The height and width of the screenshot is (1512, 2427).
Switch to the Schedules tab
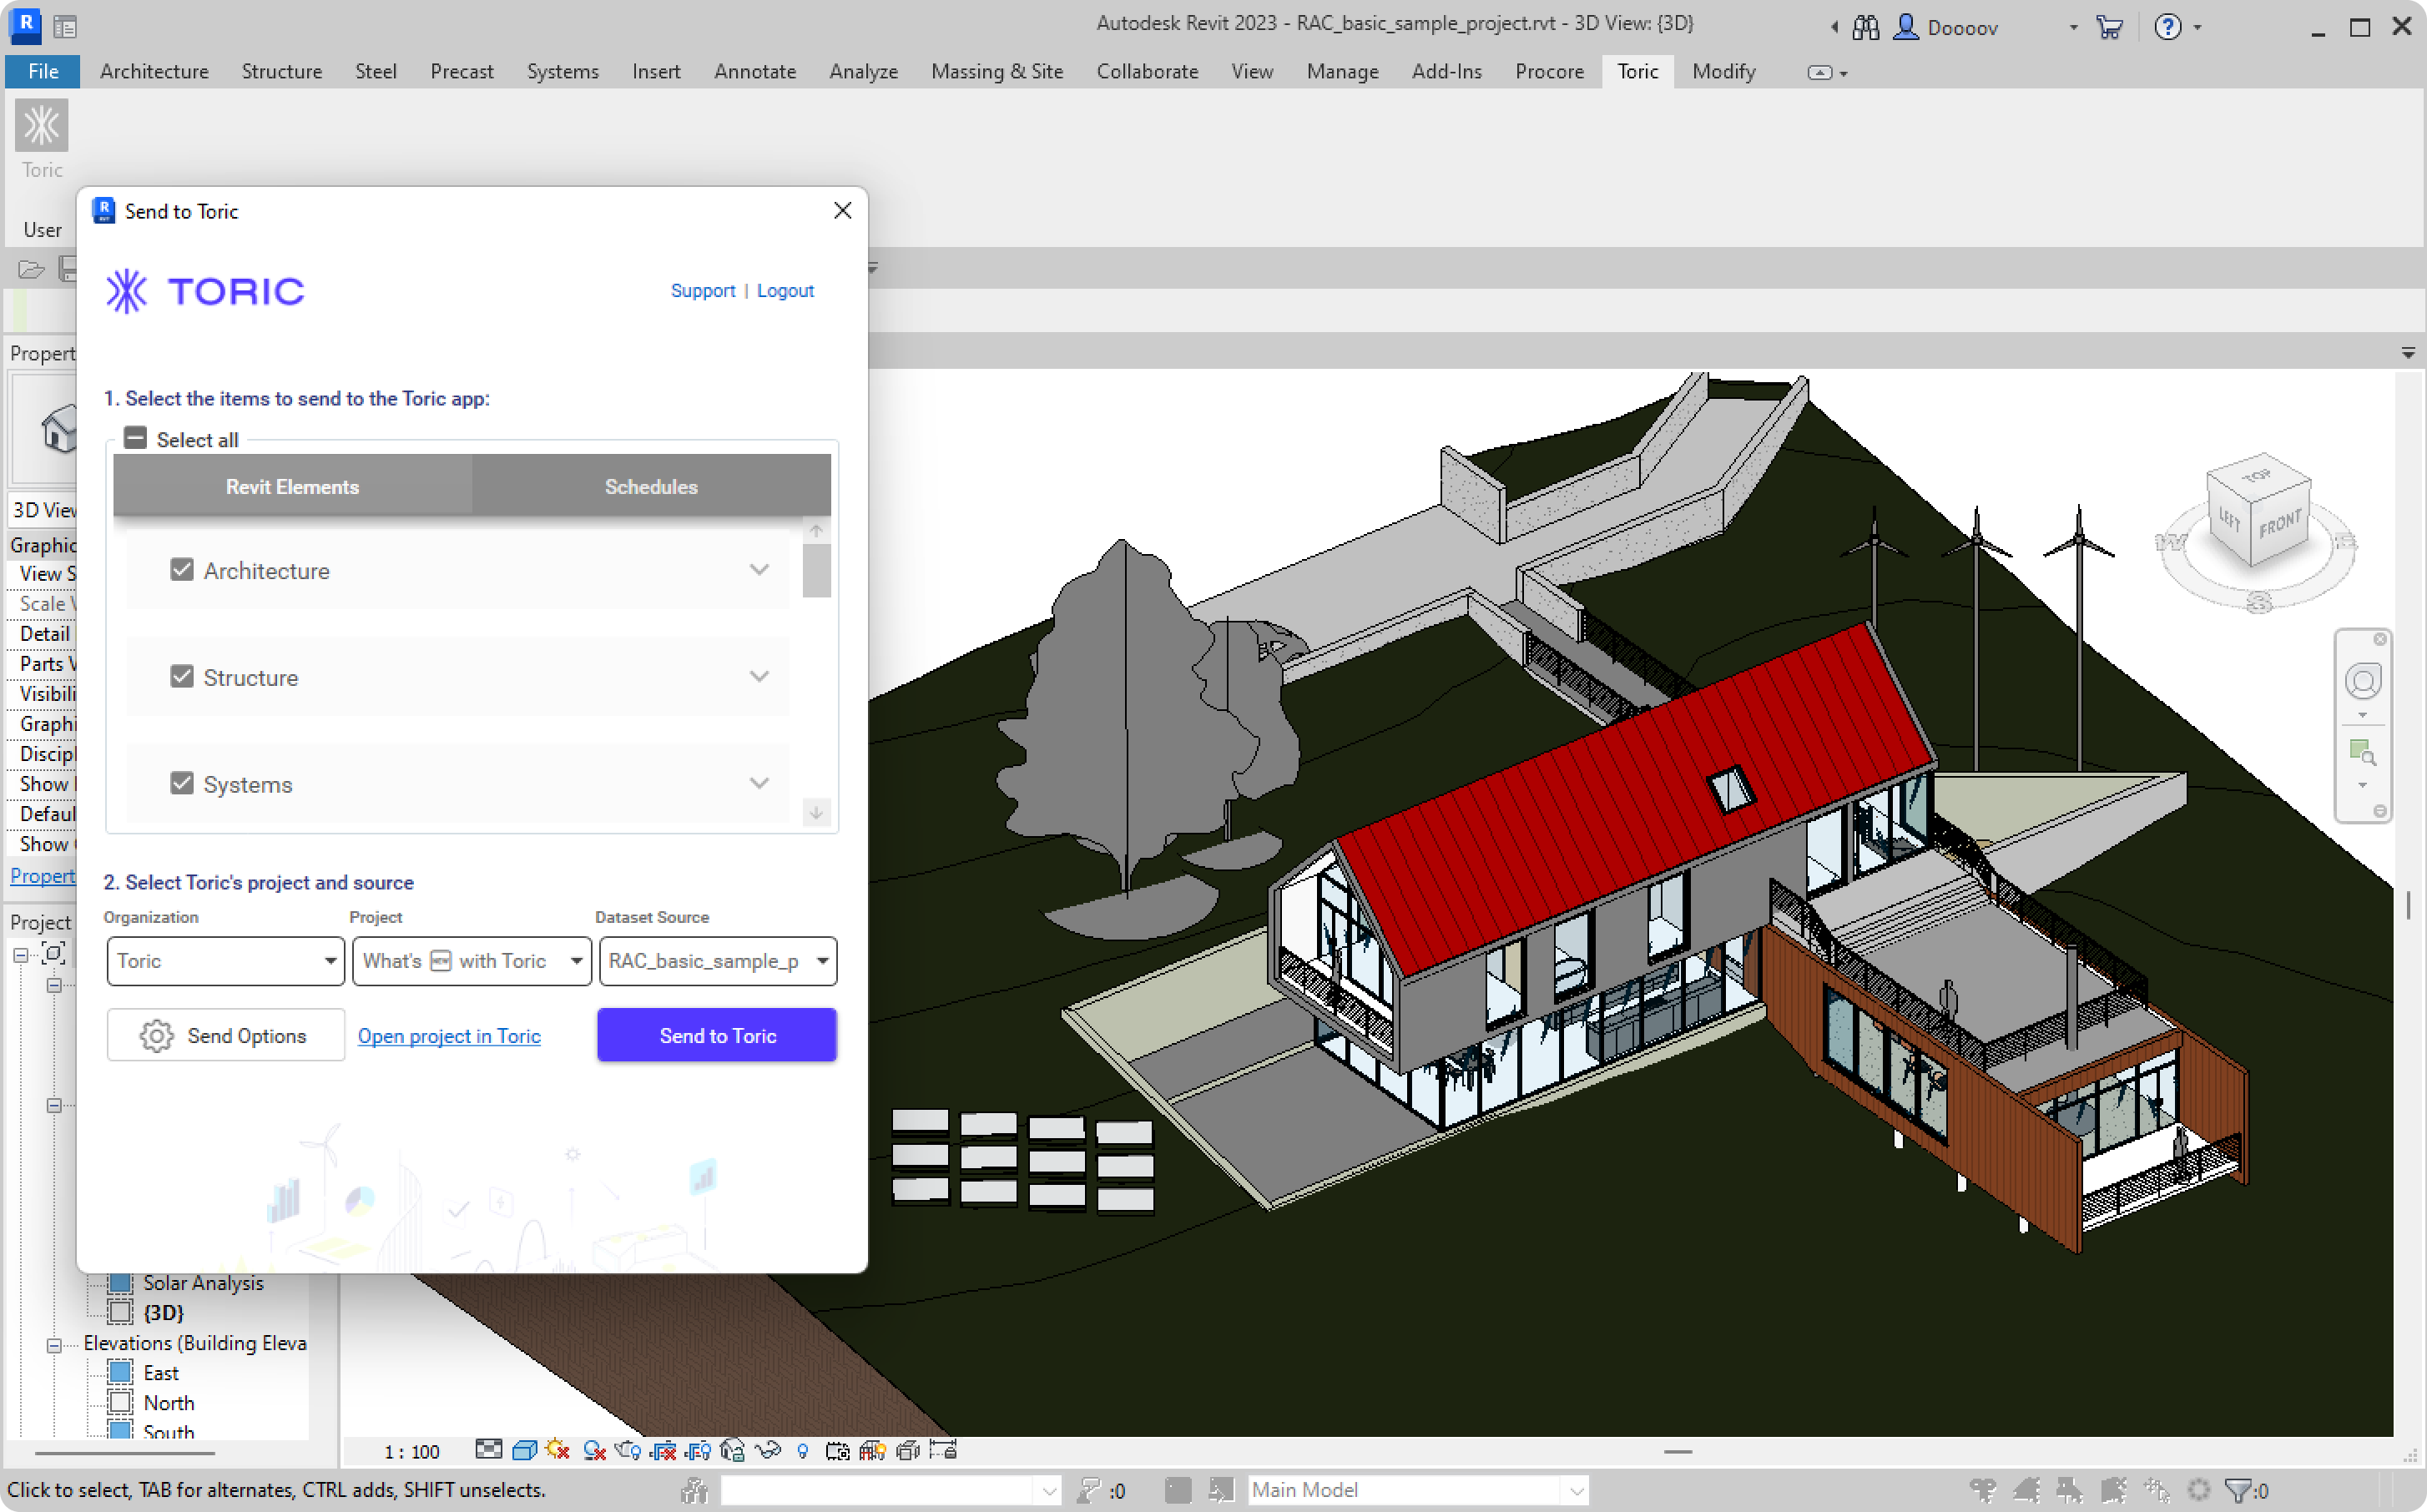(650, 487)
